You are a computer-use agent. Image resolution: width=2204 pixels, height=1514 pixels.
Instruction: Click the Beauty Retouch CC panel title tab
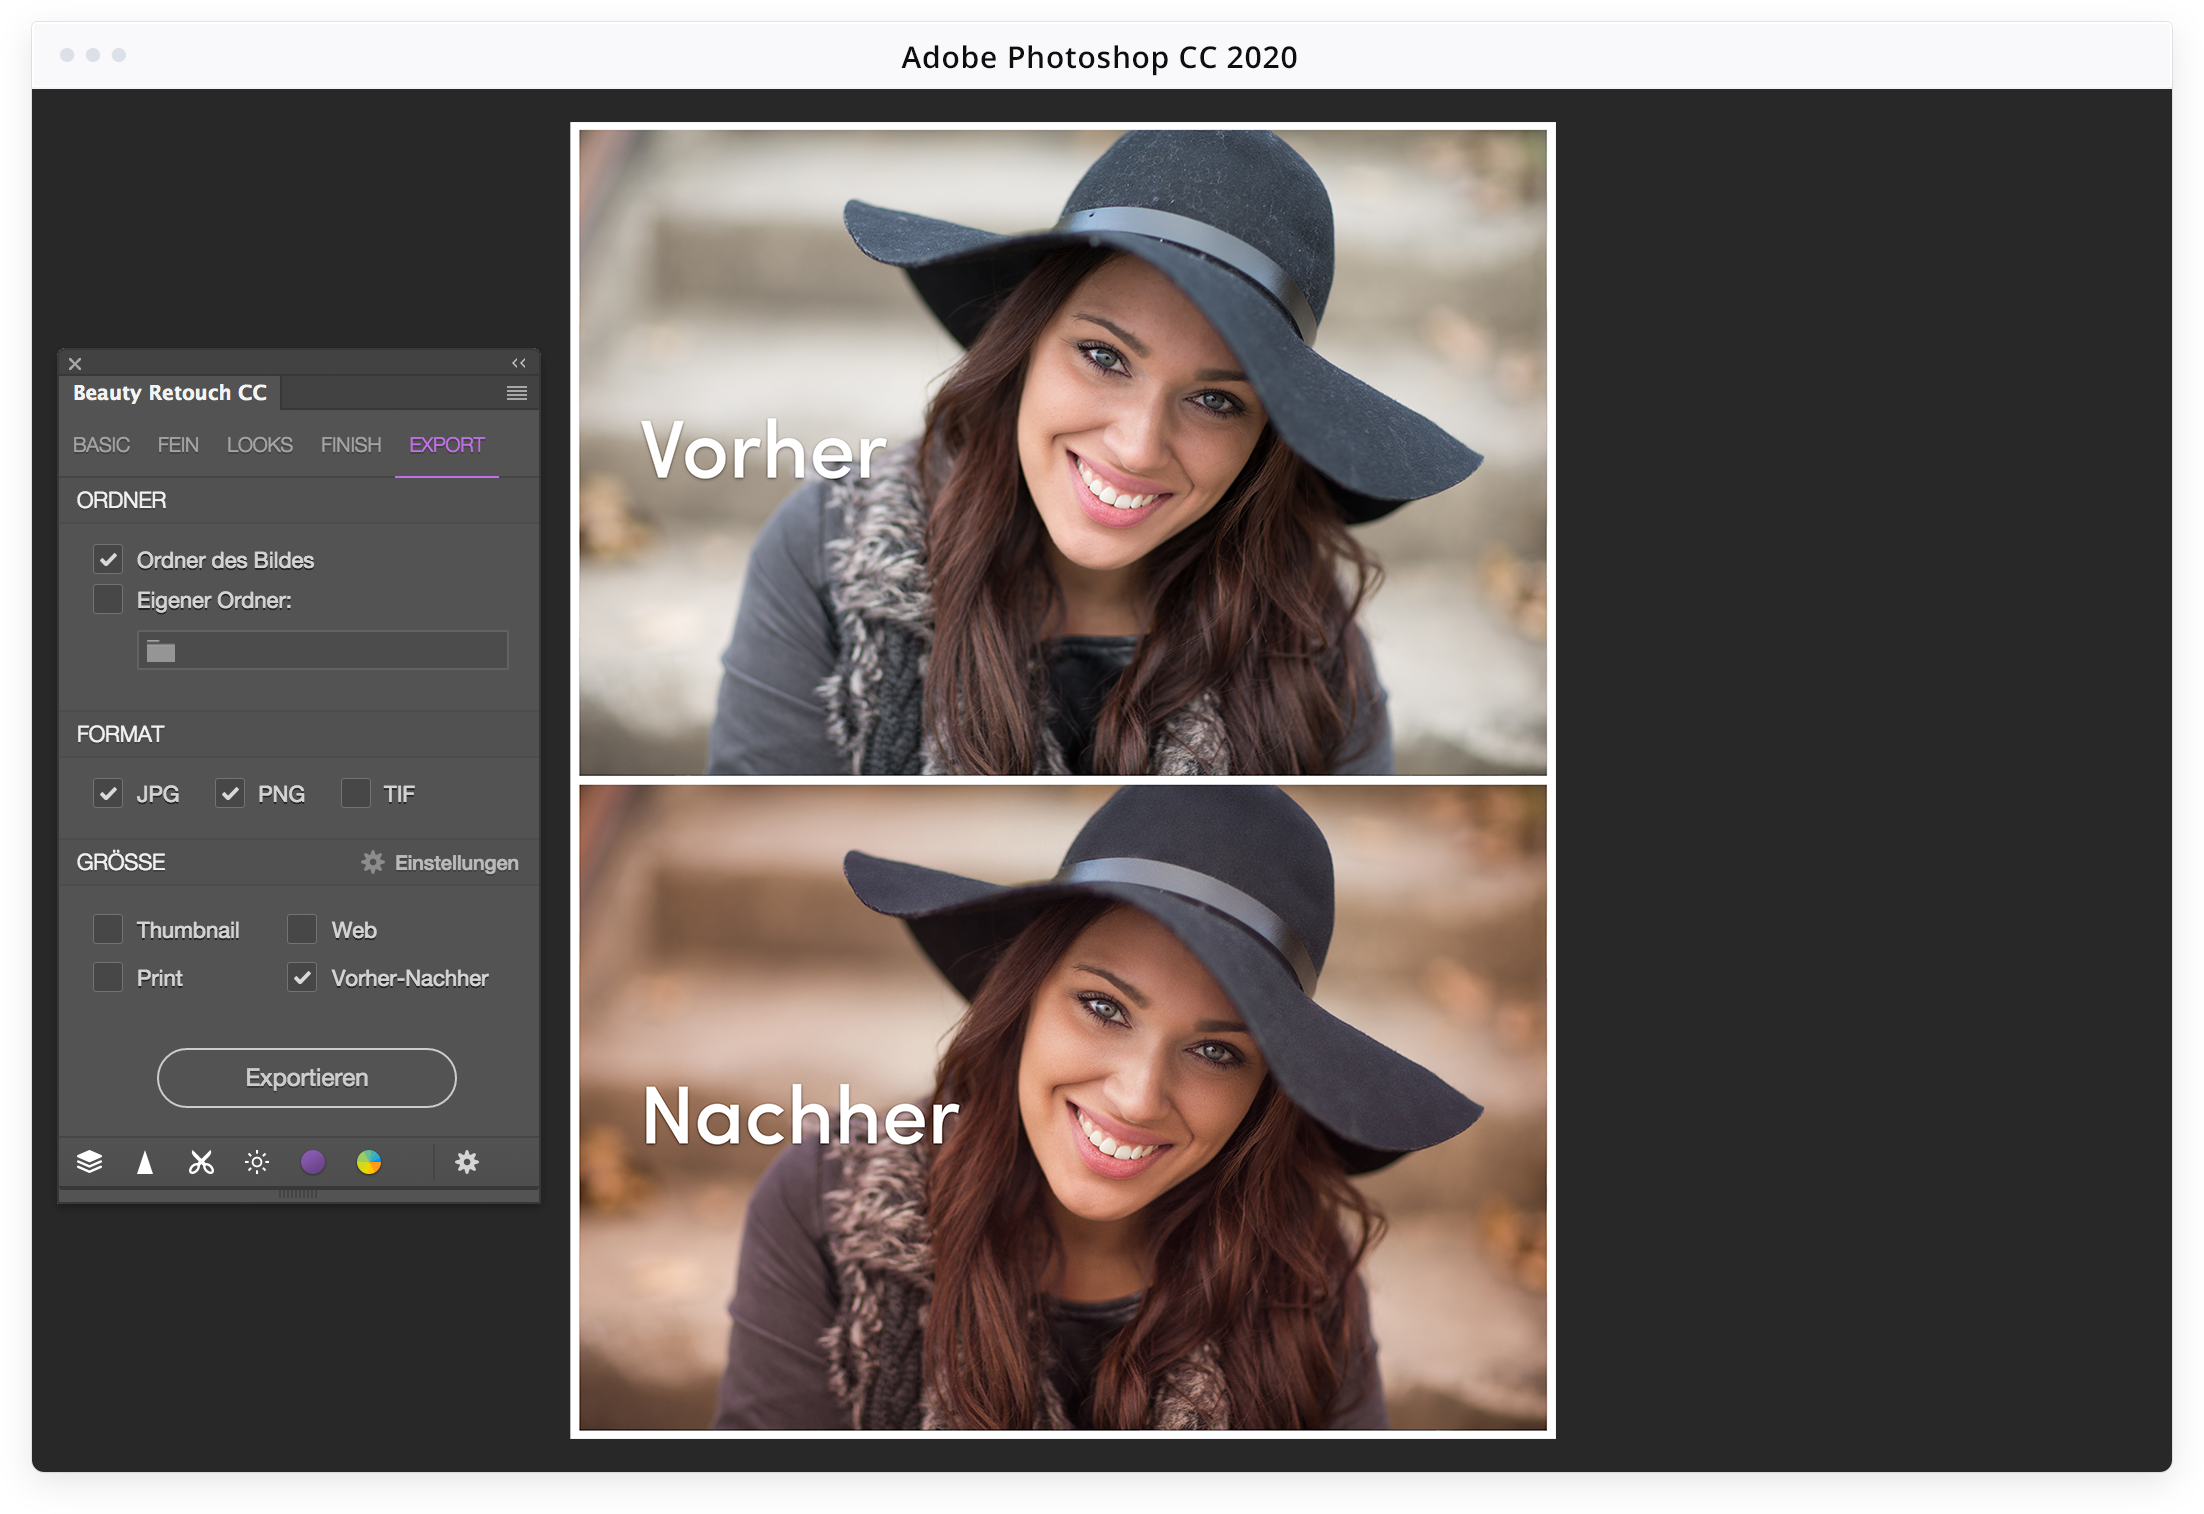click(x=170, y=393)
